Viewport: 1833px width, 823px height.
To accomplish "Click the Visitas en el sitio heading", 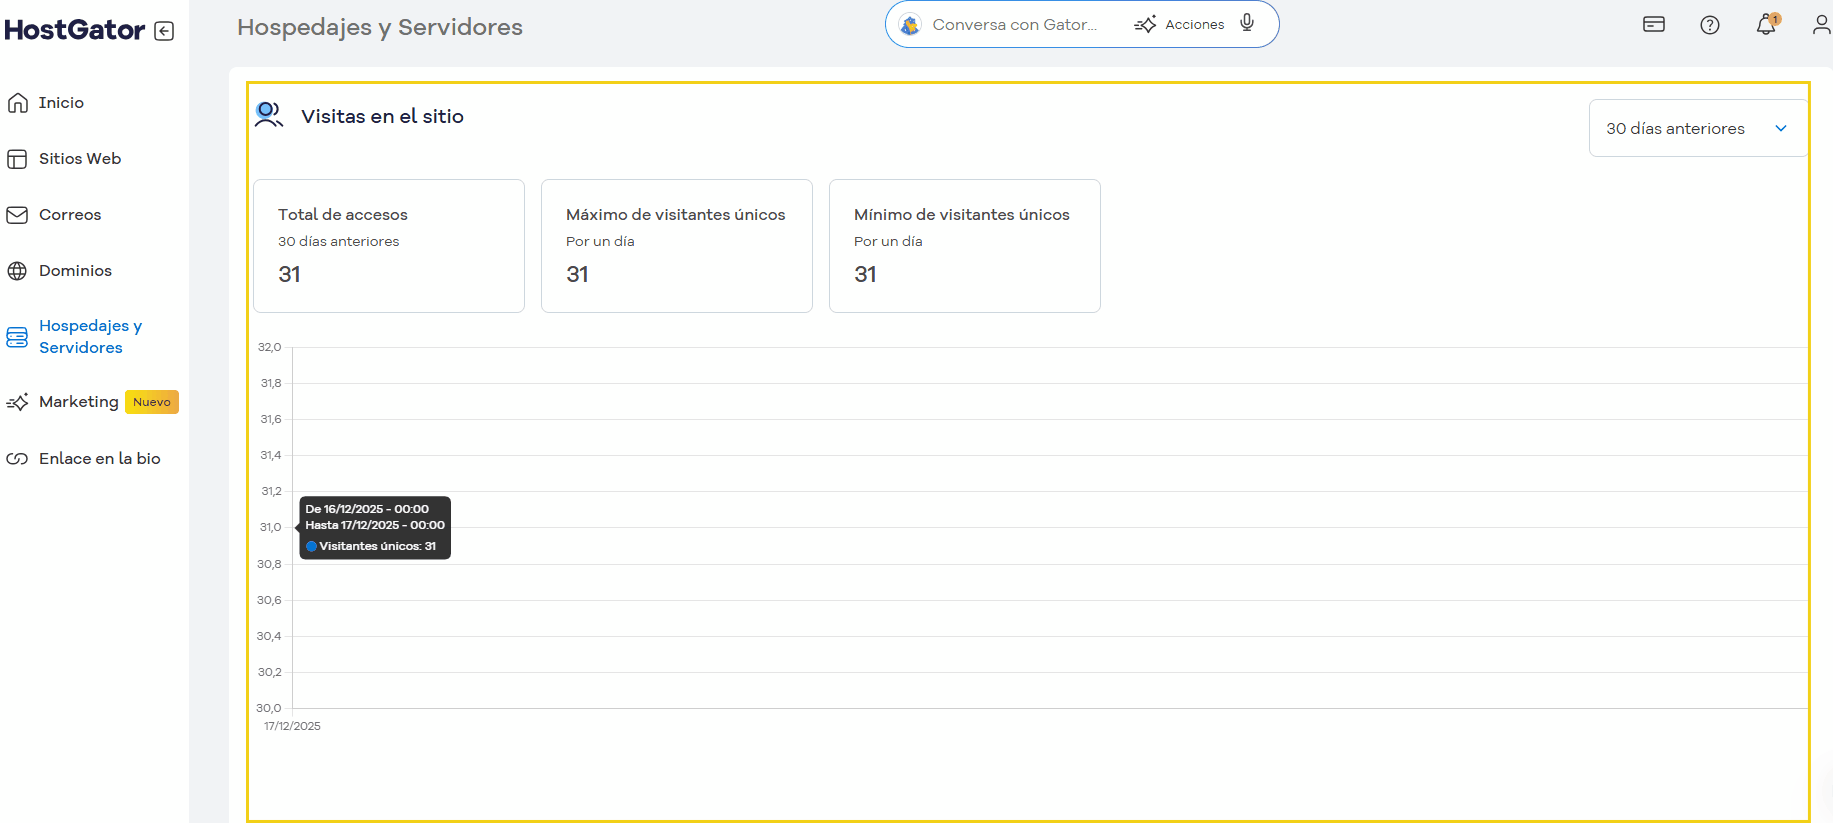I will tap(382, 116).
